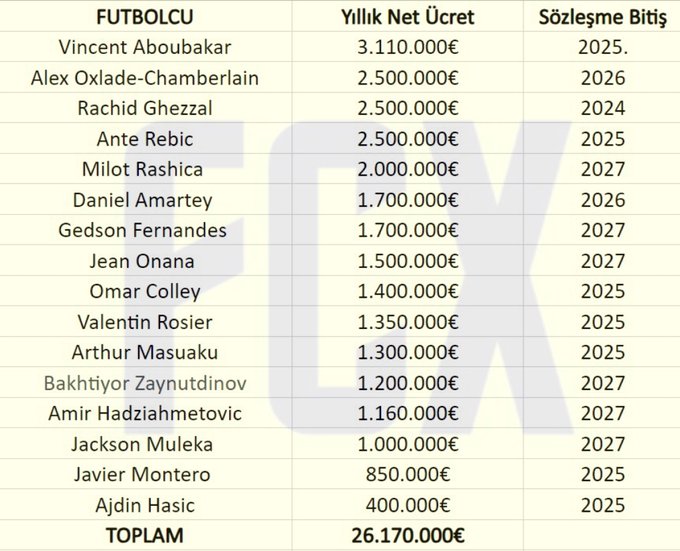Viewport: 680px width, 551px height.
Task: Click the Bakhtiyor Zaynutdinov name cell
Action: (x=143, y=383)
